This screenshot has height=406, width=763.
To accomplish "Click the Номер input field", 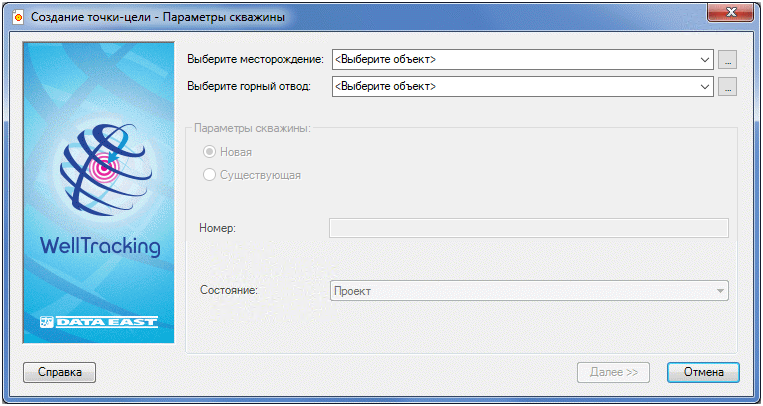I will click(529, 228).
